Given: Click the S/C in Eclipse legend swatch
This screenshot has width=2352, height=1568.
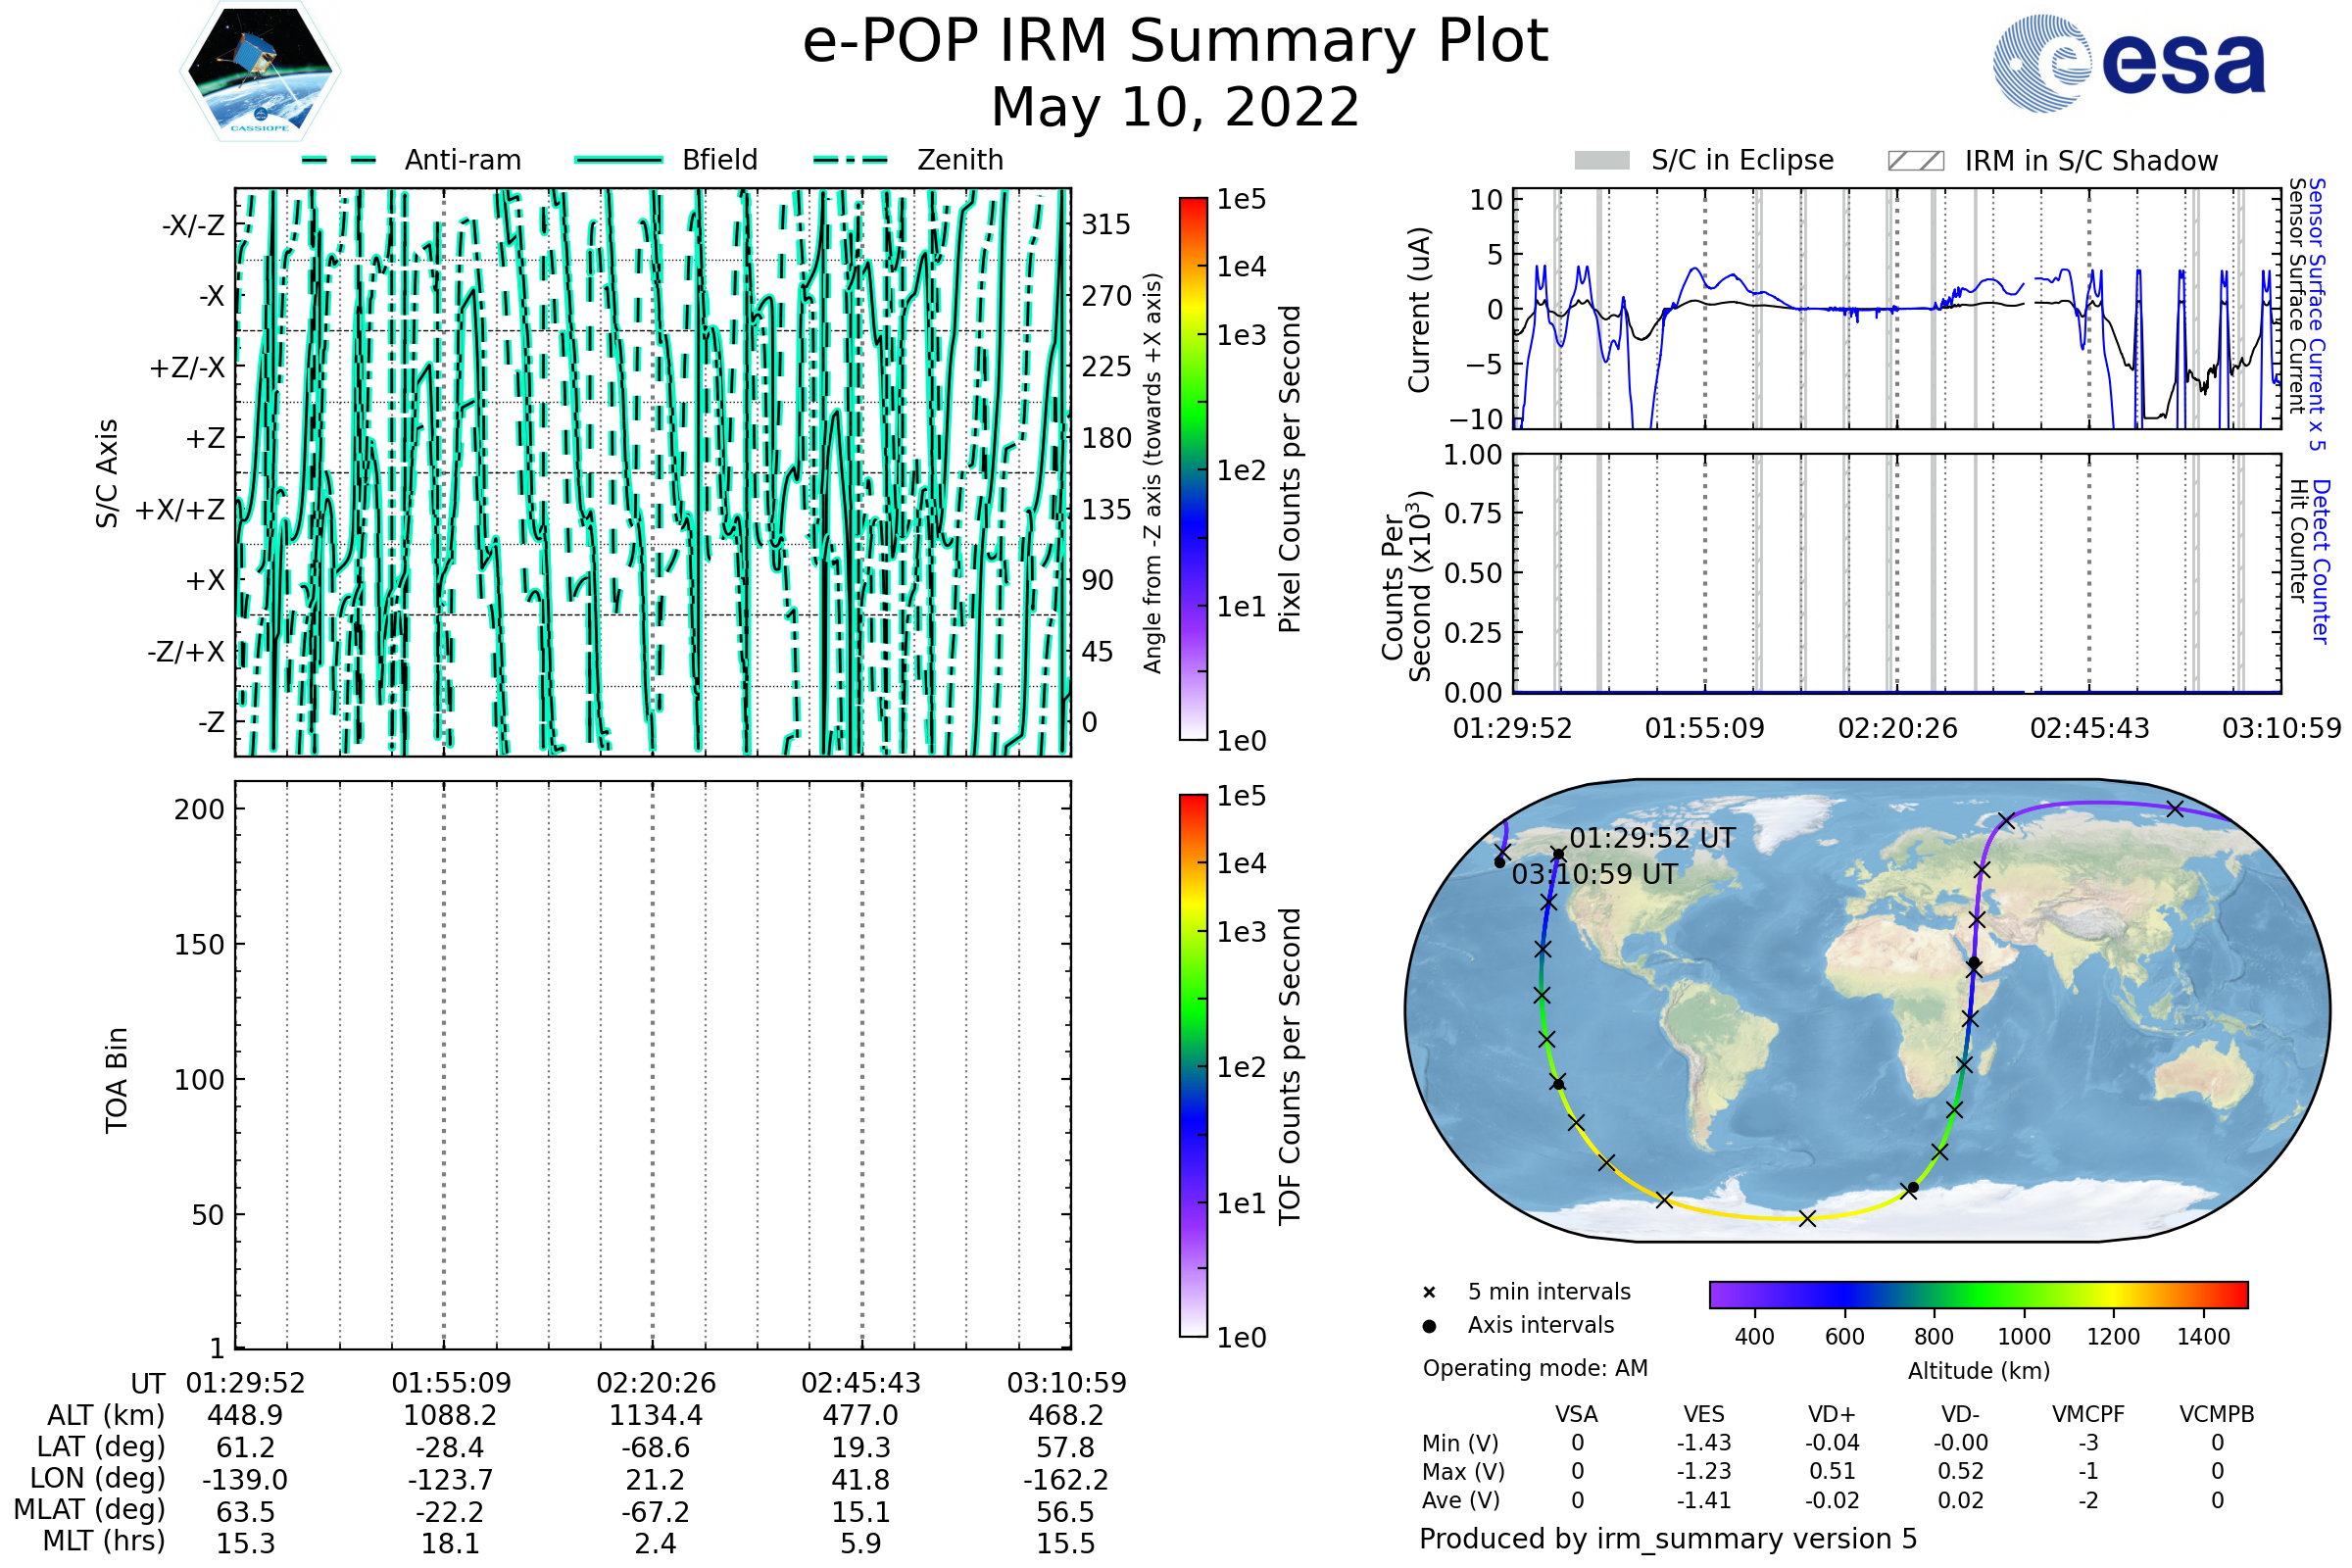Looking at the screenshot, I should click(1601, 161).
